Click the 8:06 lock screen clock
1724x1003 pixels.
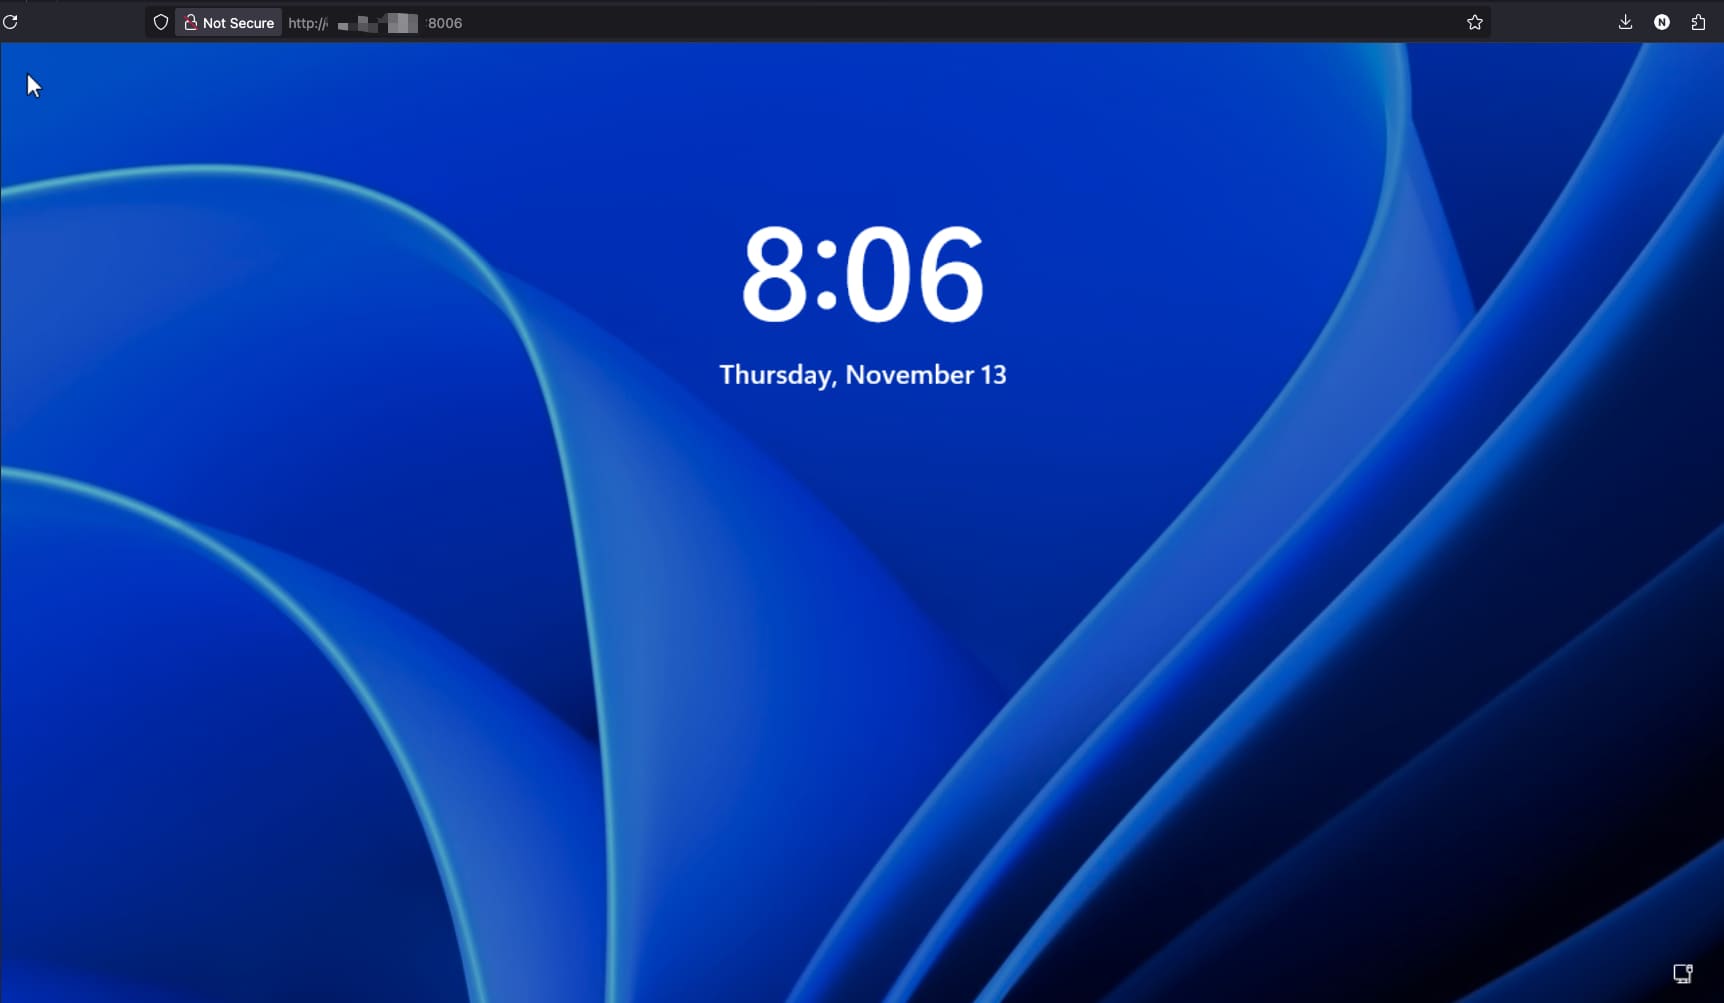862,274
